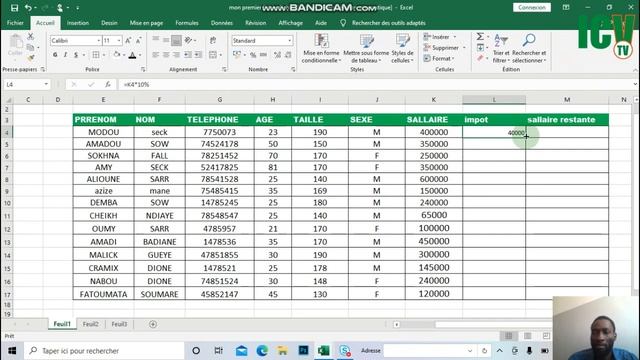
Task: Click the Cut scissors icon
Action: coord(31,37)
